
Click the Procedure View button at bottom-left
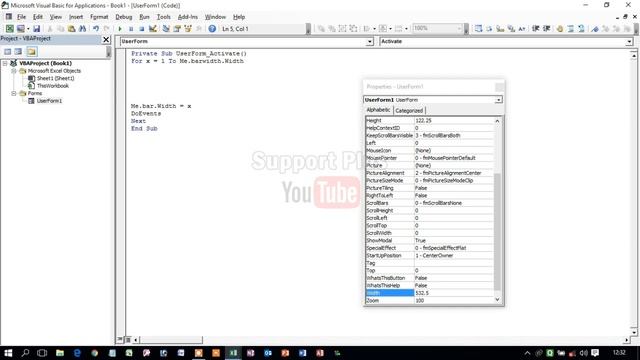(120, 340)
